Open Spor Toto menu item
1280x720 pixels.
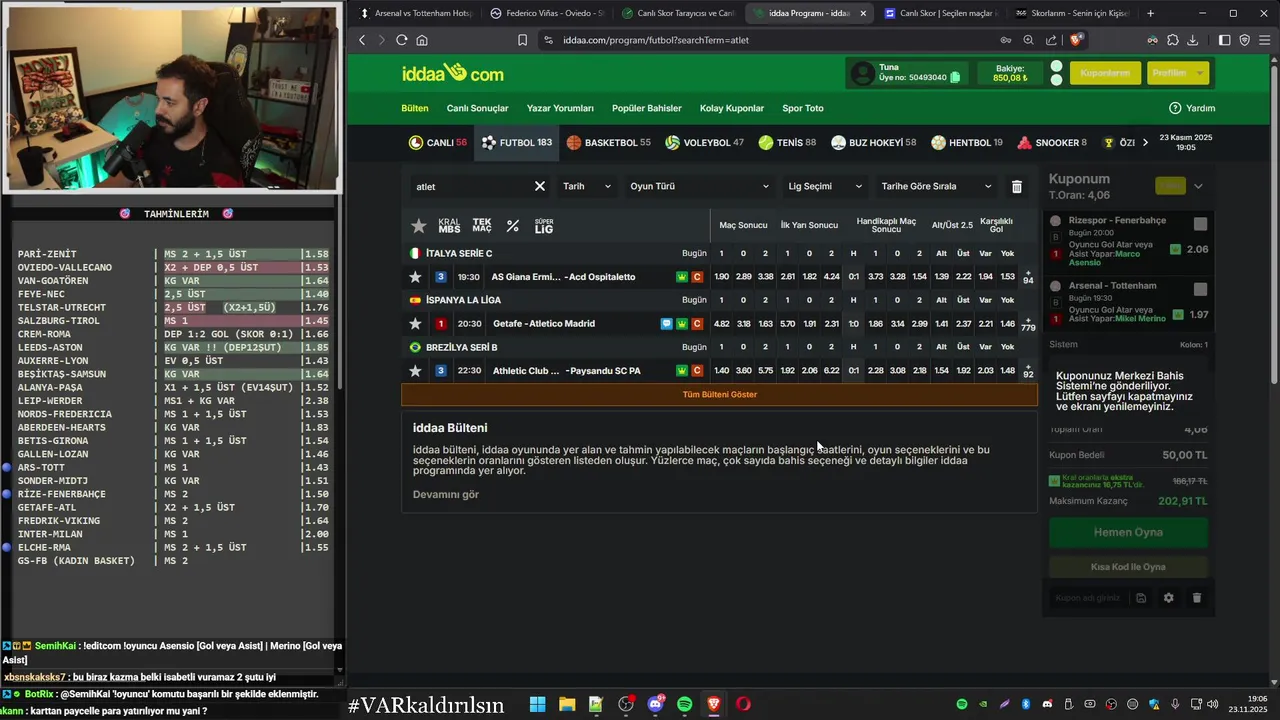[x=803, y=108]
